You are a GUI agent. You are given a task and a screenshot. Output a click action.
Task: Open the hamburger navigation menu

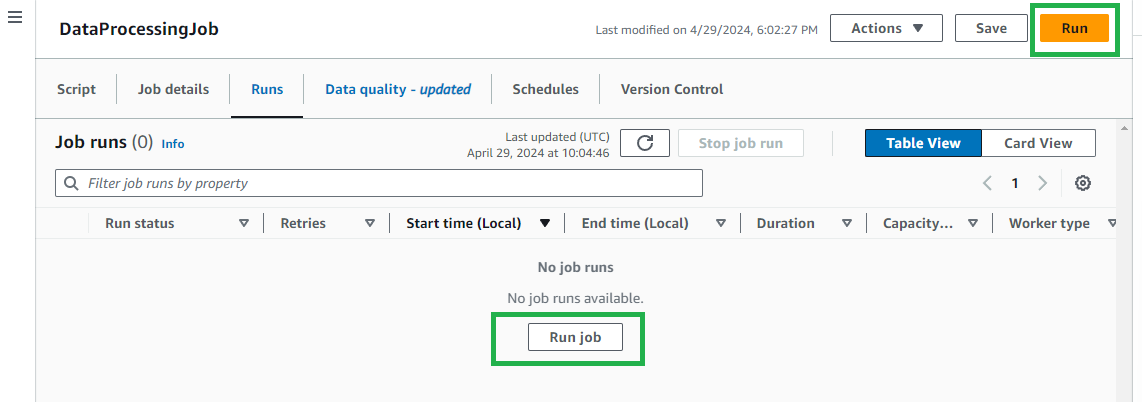coord(15,19)
